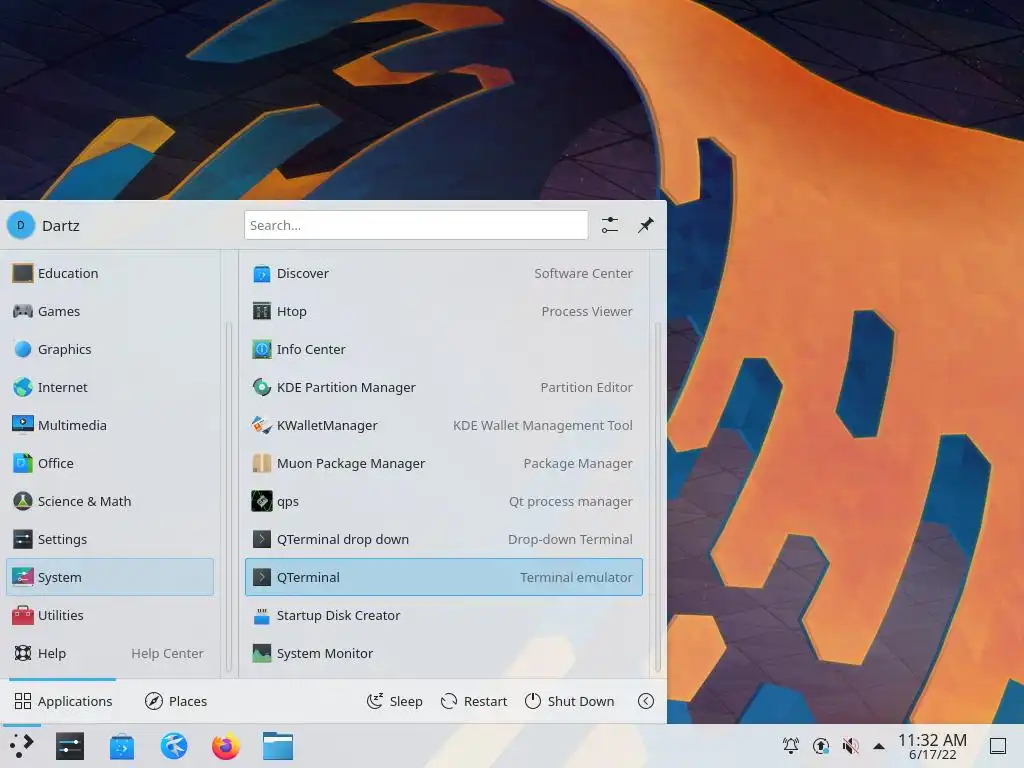Click the Search input field
The image size is (1024, 768).
(416, 225)
